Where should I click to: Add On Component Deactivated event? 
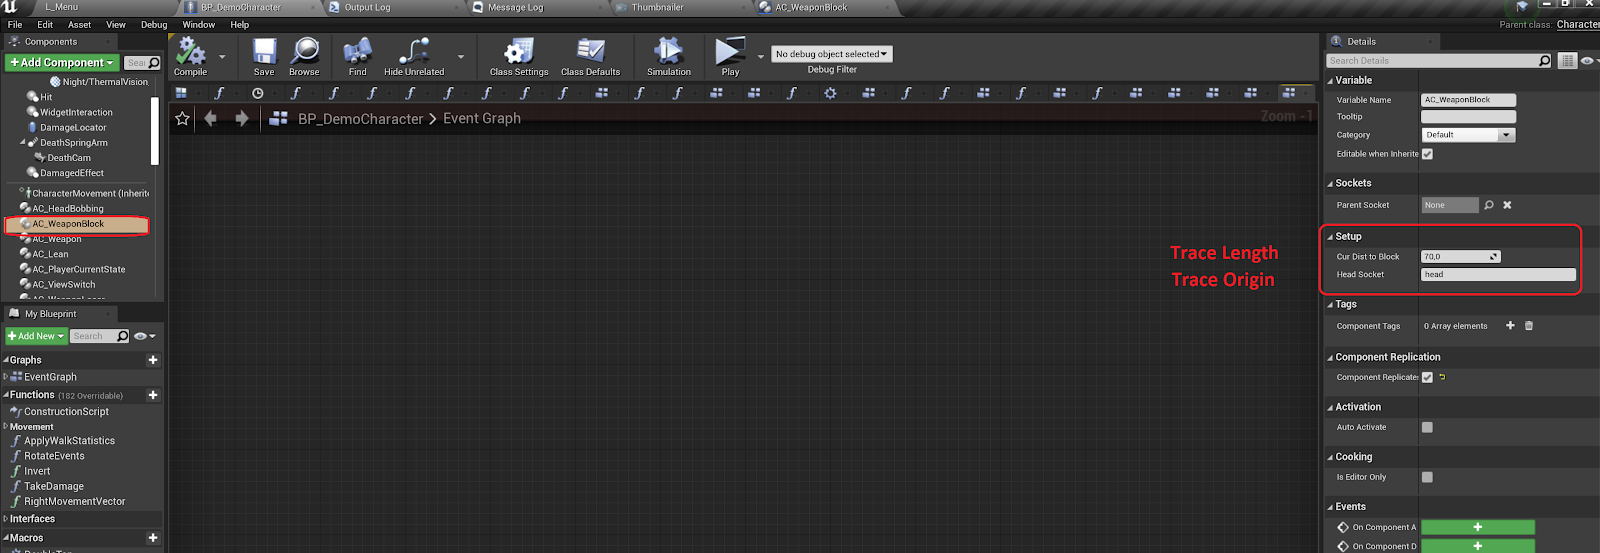[x=1477, y=546]
